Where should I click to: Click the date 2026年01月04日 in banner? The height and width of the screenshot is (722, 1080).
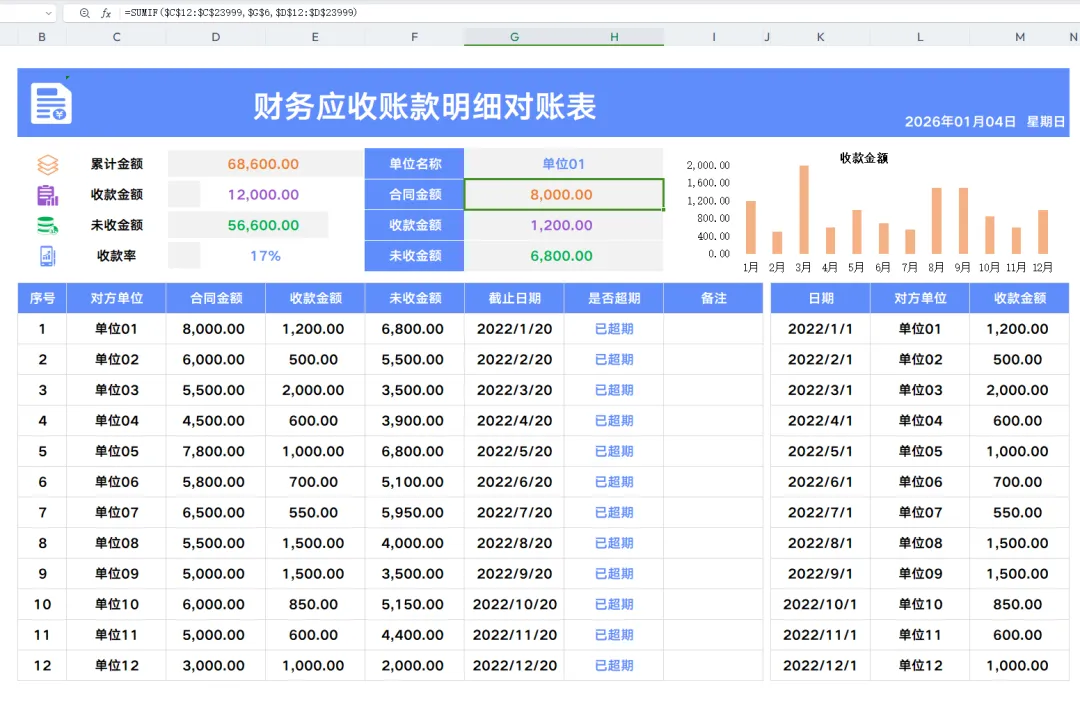tap(959, 122)
